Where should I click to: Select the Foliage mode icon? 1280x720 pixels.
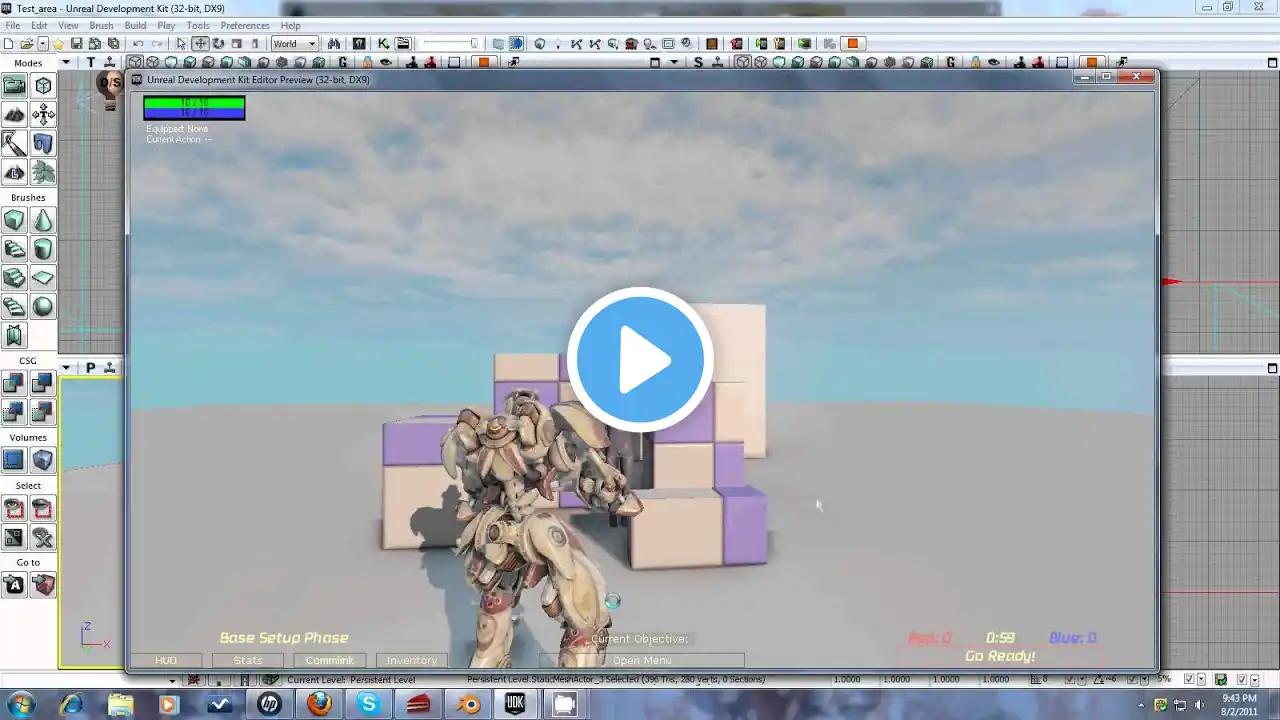(43, 173)
